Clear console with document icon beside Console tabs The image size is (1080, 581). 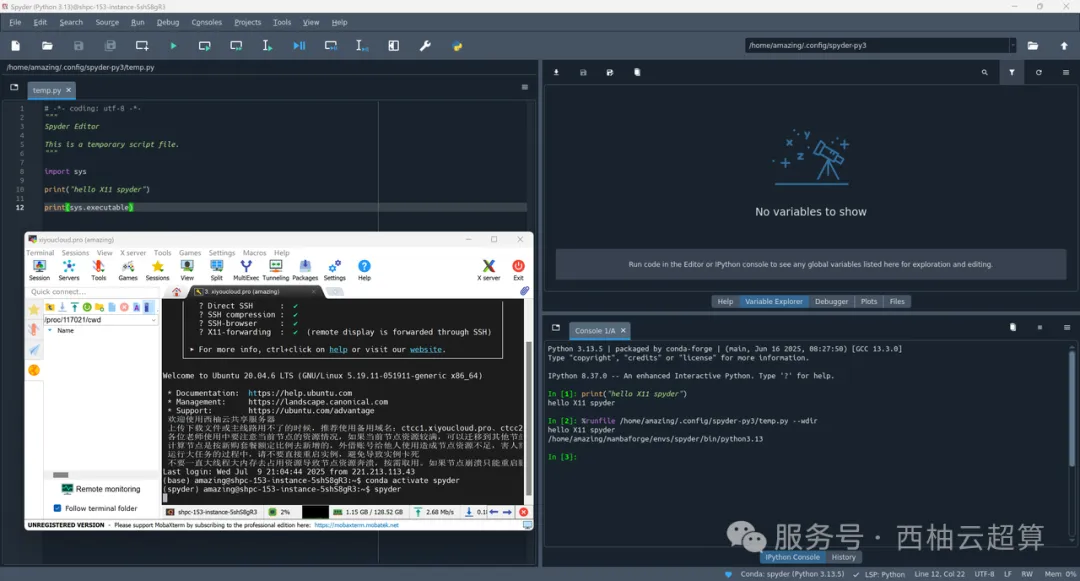click(1012, 328)
